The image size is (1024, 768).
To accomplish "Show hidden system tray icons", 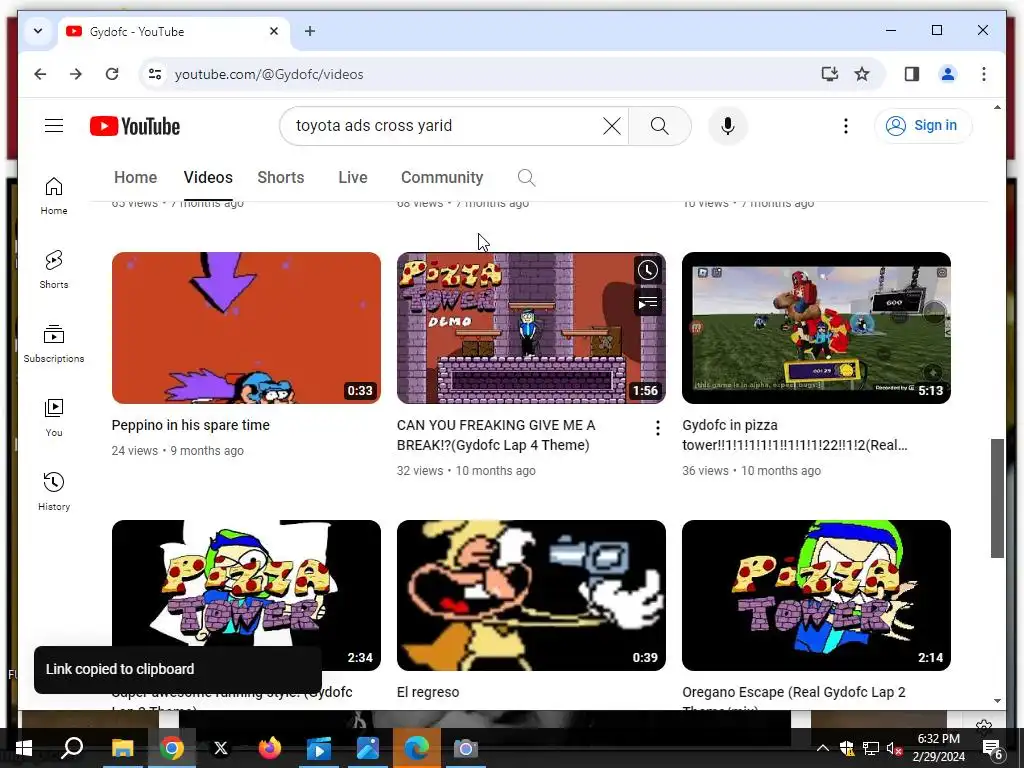I will (822, 748).
